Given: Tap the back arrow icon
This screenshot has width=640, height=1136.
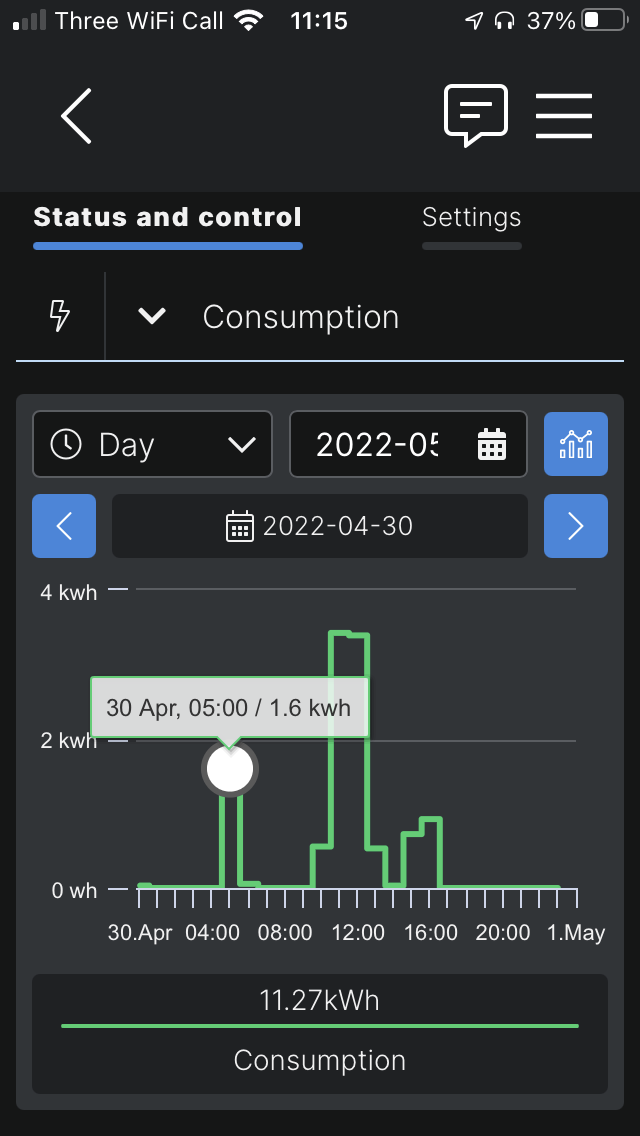Looking at the screenshot, I should 76,116.
